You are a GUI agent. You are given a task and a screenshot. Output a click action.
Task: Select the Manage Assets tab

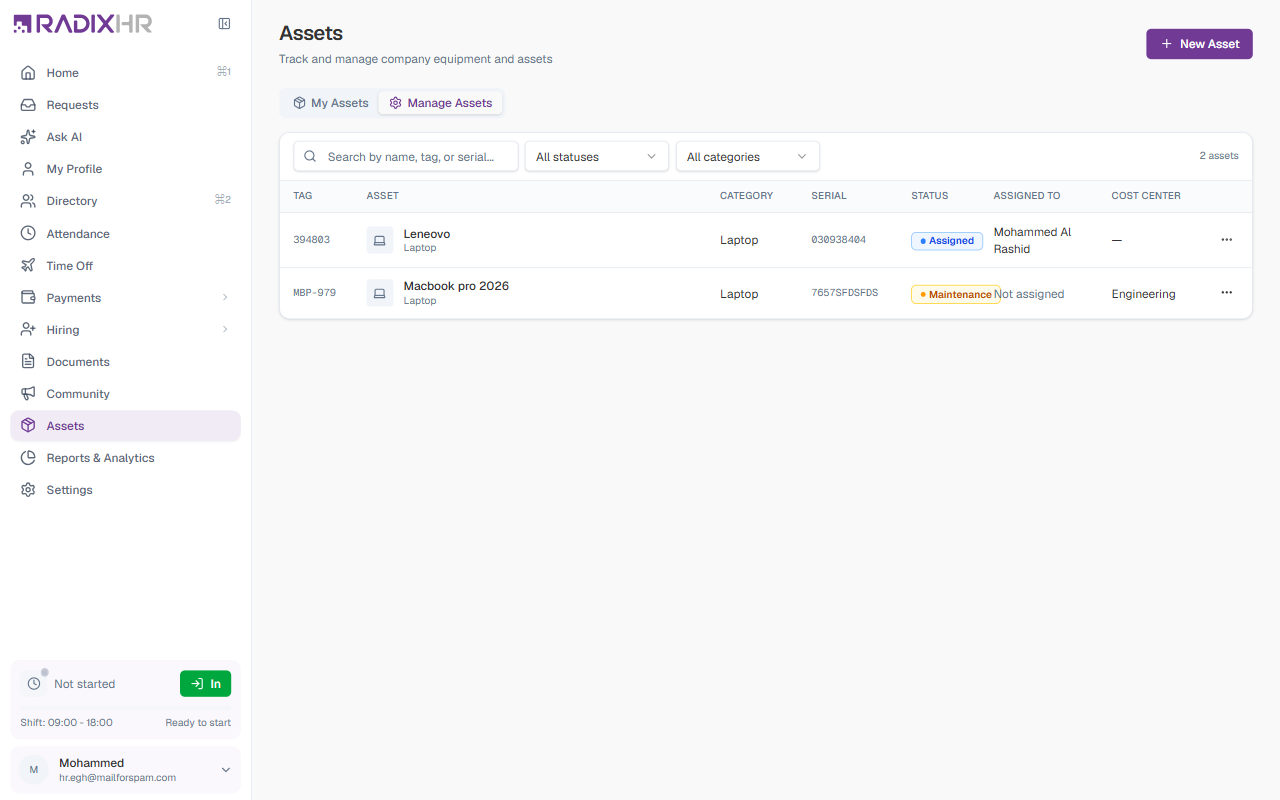pos(441,103)
